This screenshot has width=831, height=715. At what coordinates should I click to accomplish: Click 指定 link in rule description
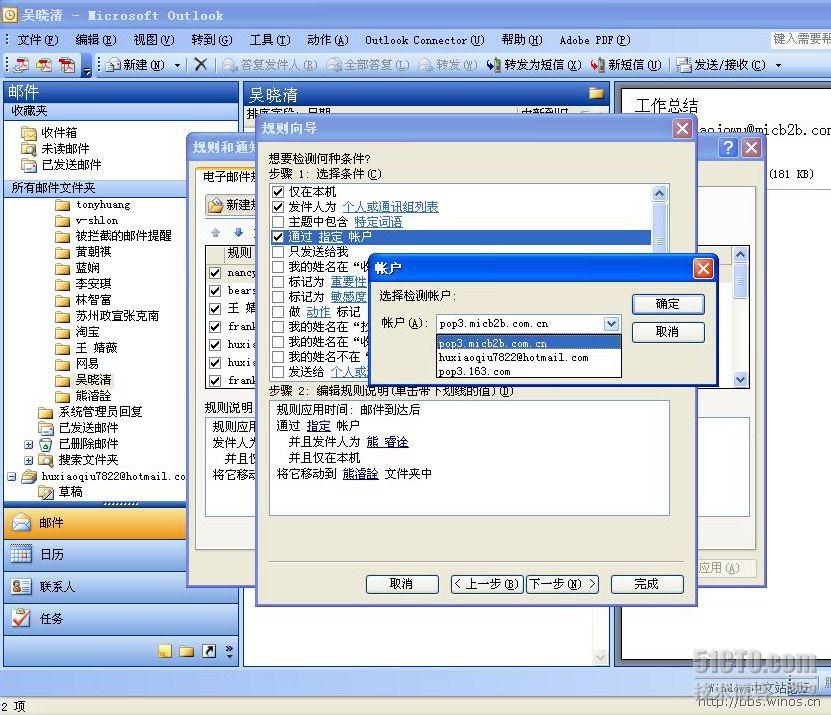pos(319,426)
